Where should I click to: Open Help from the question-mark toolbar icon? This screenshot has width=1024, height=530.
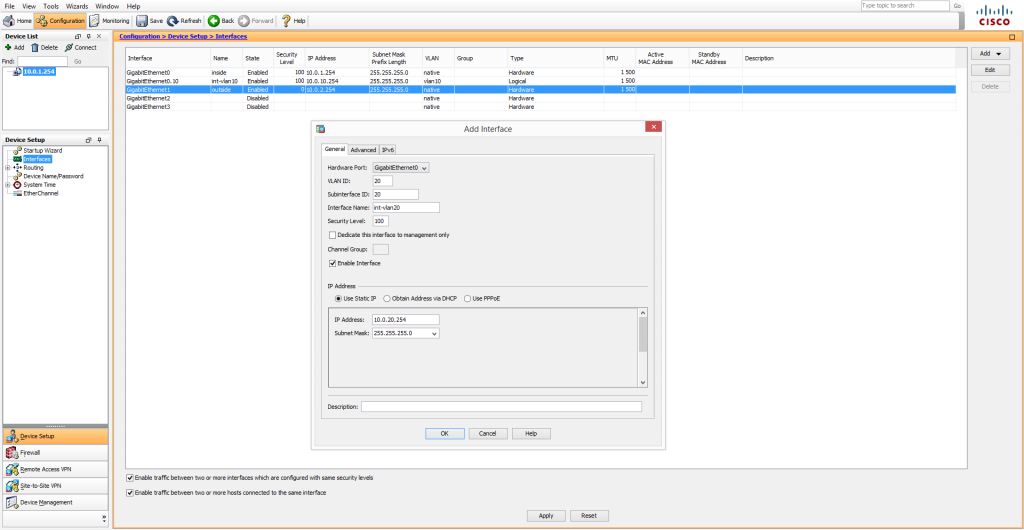293,21
